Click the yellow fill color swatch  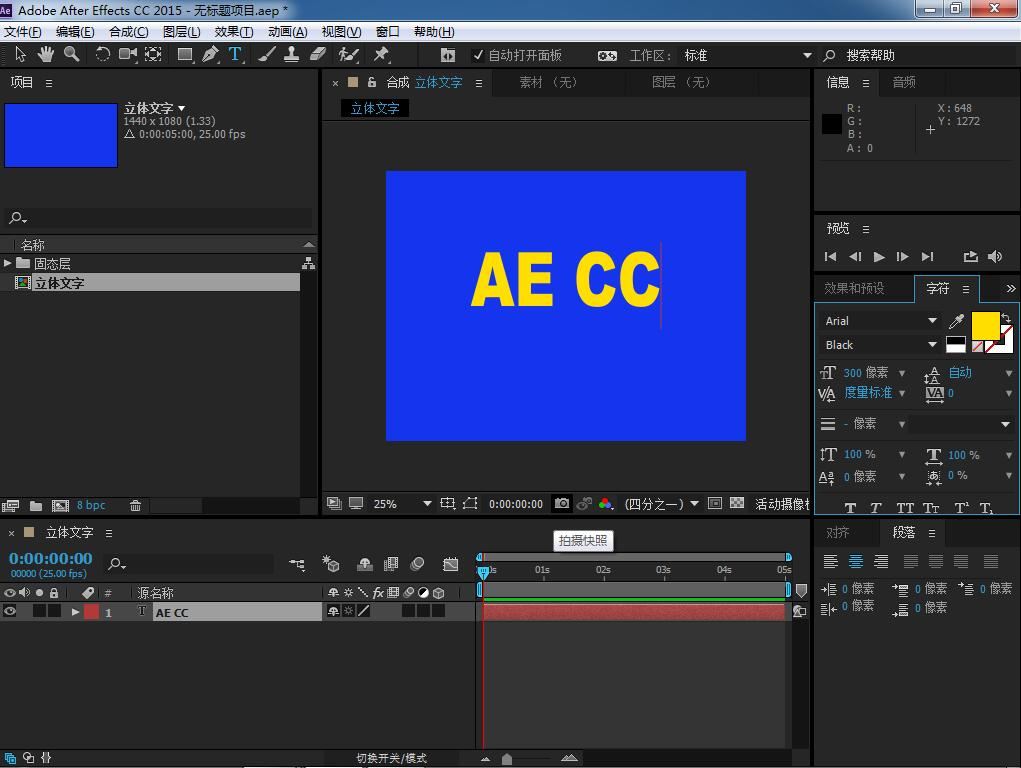point(985,324)
